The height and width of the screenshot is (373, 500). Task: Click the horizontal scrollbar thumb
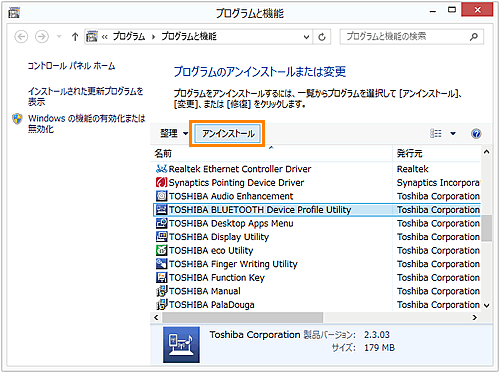point(242,318)
